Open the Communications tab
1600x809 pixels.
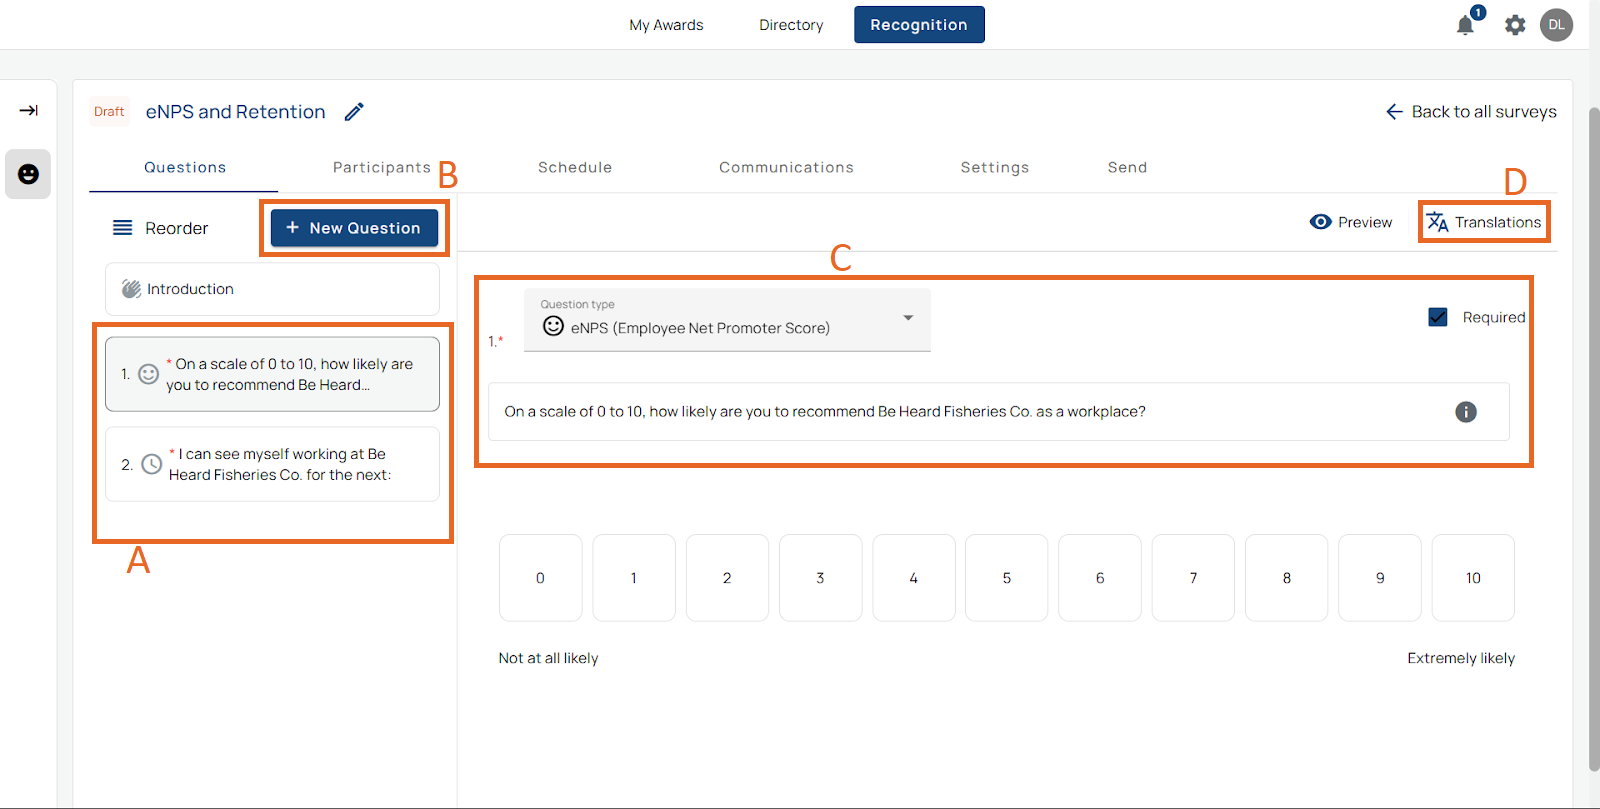coord(786,168)
